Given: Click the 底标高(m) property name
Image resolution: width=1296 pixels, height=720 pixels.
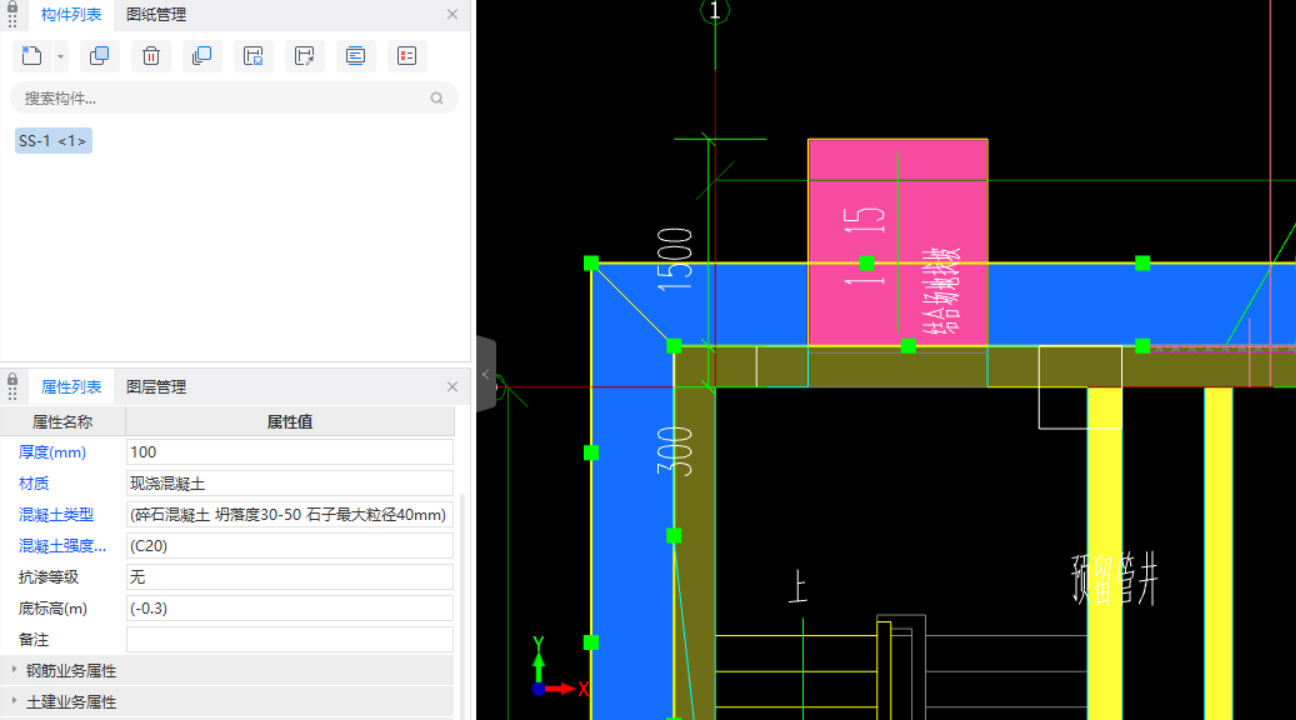Looking at the screenshot, I should [x=53, y=608].
